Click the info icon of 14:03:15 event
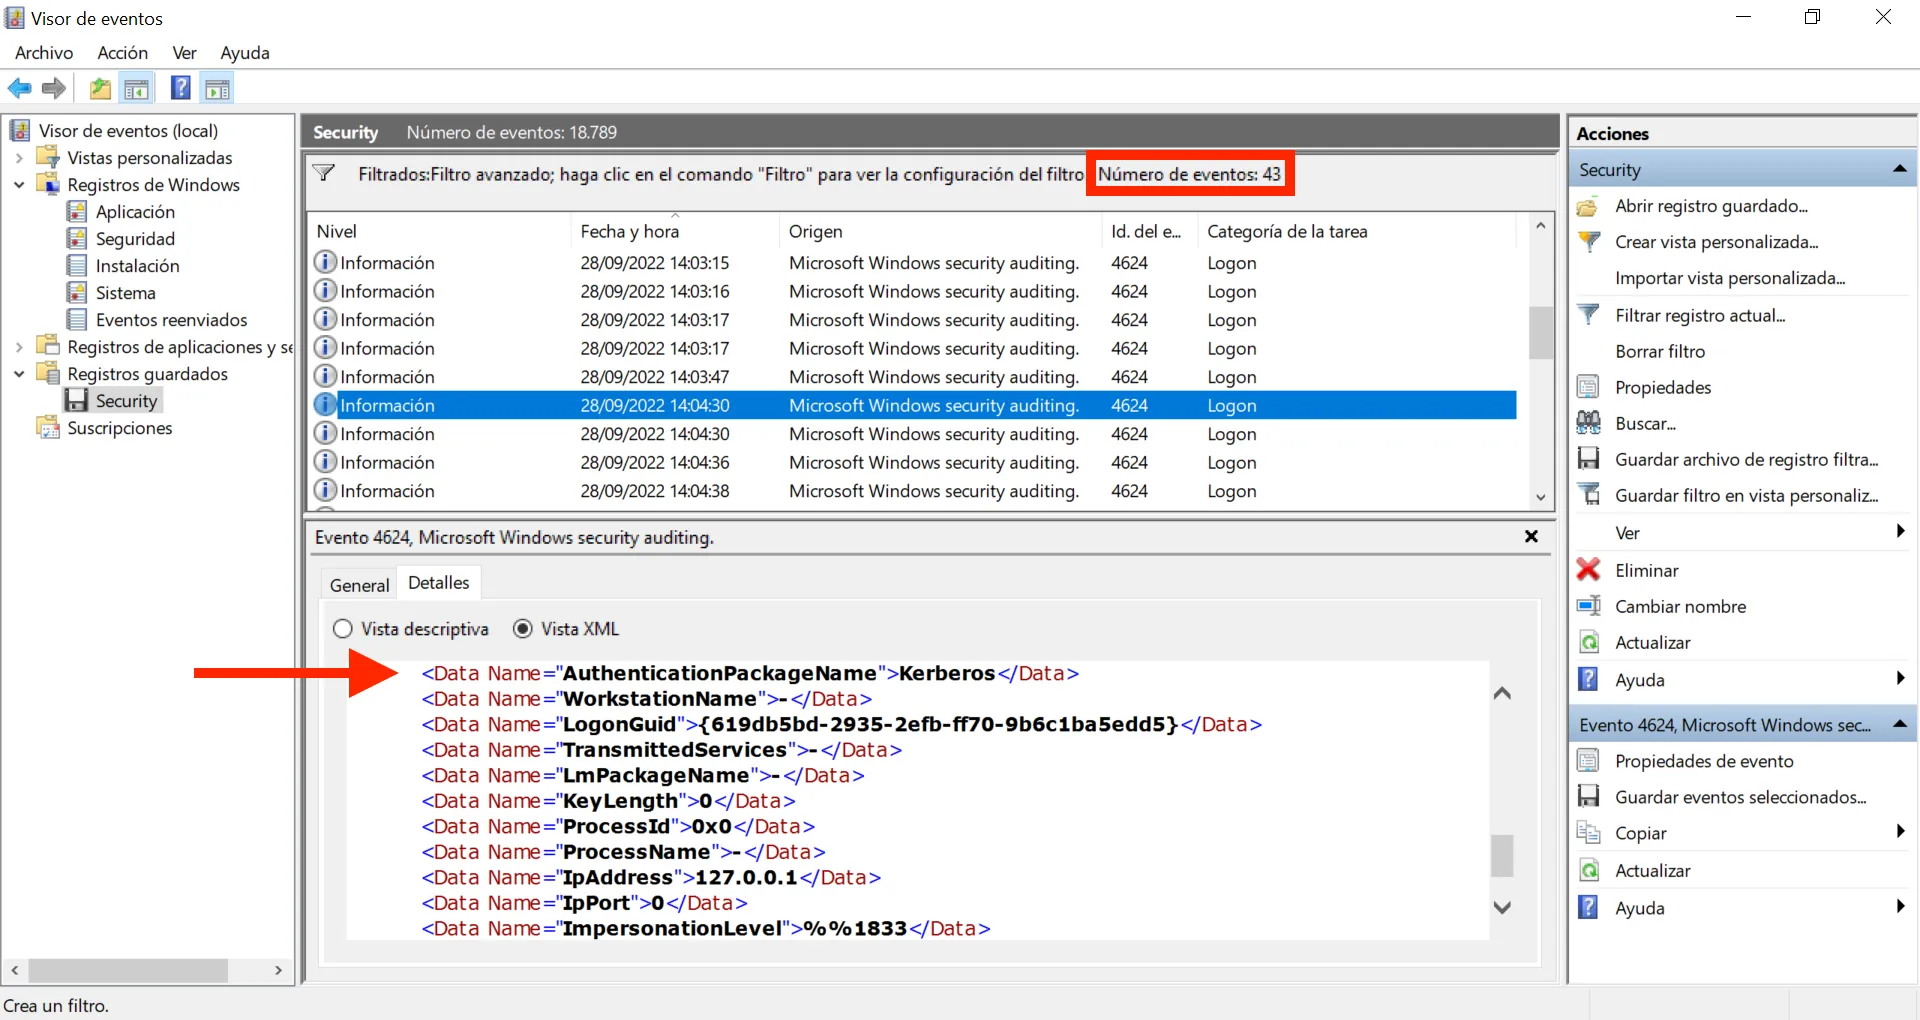This screenshot has width=1920, height=1020. (x=325, y=262)
